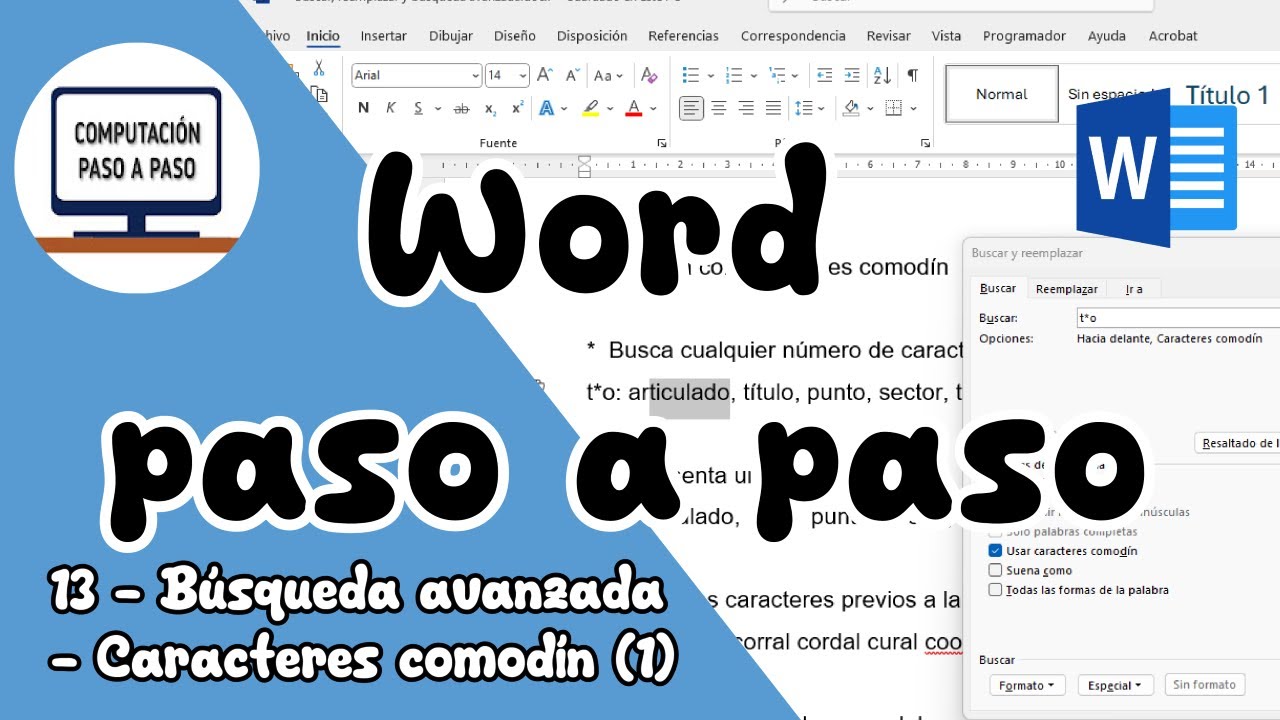The width and height of the screenshot is (1280, 720).
Task: Open the font size 14 dropdown
Action: coord(523,75)
